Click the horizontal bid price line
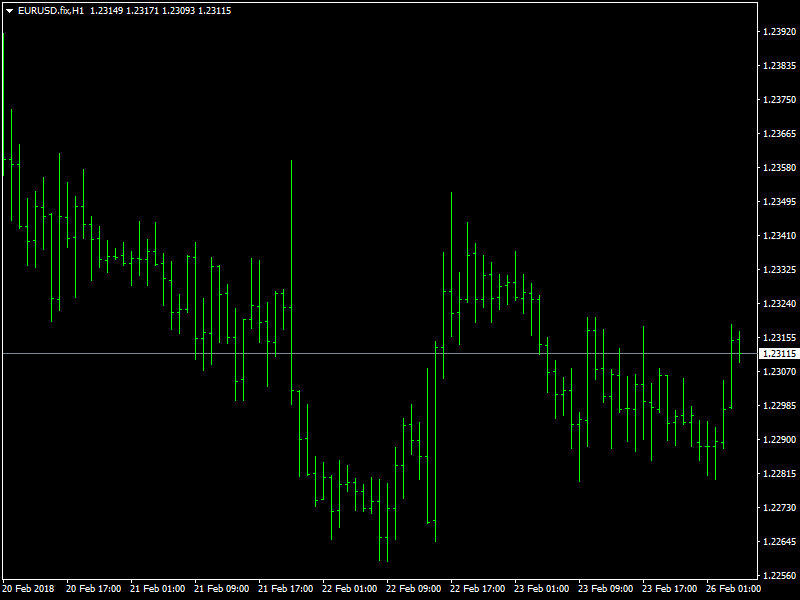 pos(380,353)
